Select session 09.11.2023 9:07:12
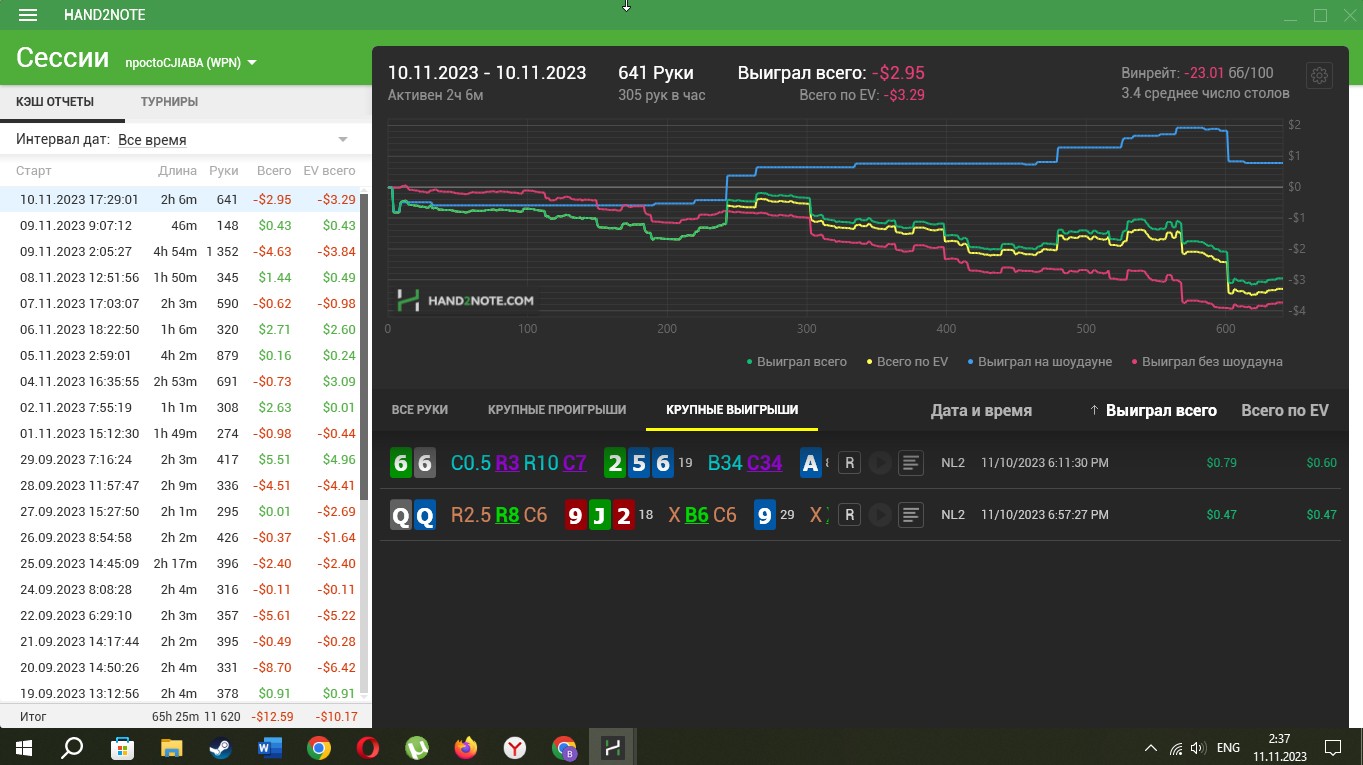Screen dimensions: 1363x765 pos(180,226)
